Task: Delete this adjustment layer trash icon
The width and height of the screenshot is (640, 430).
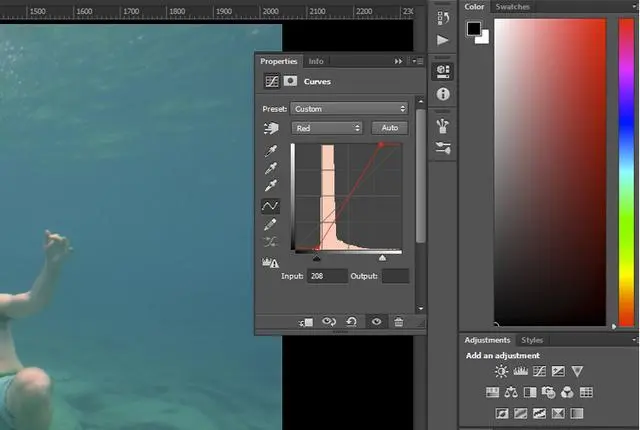Action: pos(399,322)
